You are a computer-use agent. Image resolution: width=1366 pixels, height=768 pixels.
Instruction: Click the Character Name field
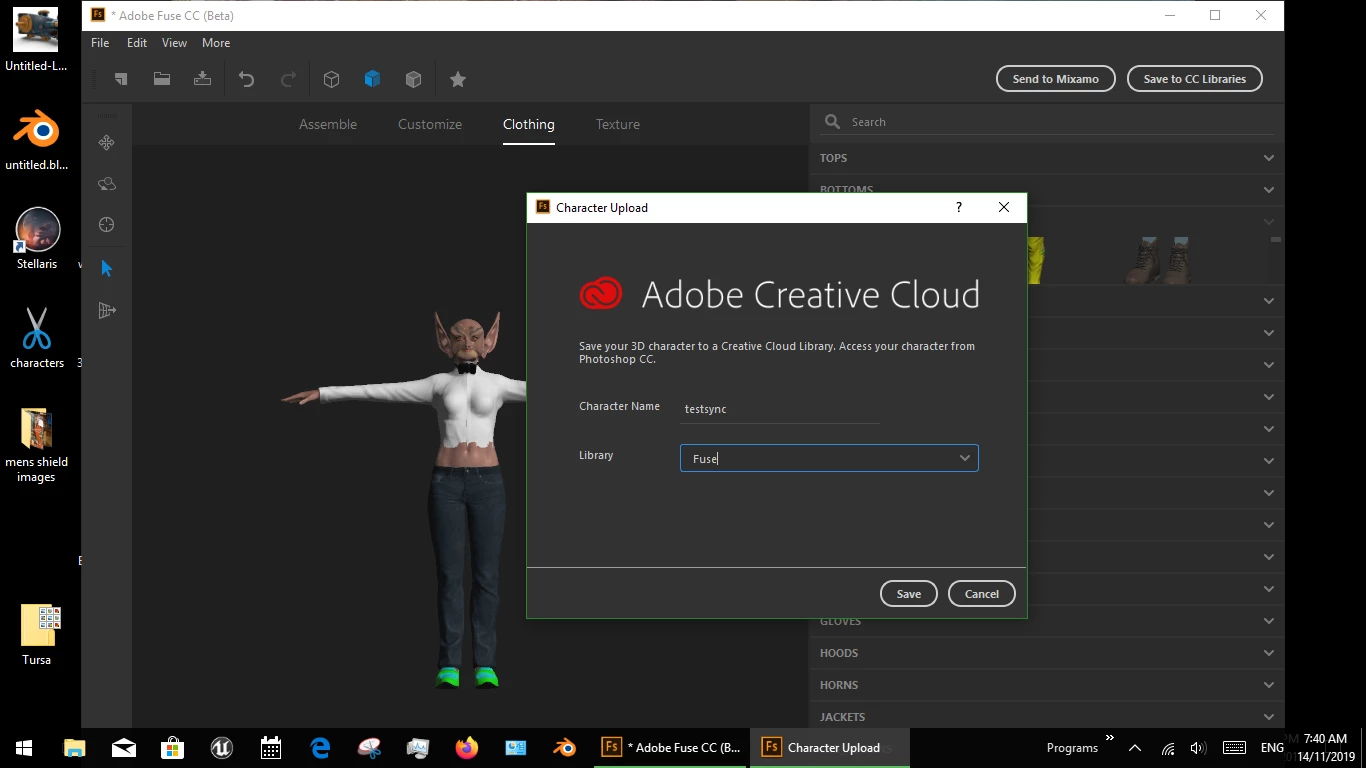(780, 409)
